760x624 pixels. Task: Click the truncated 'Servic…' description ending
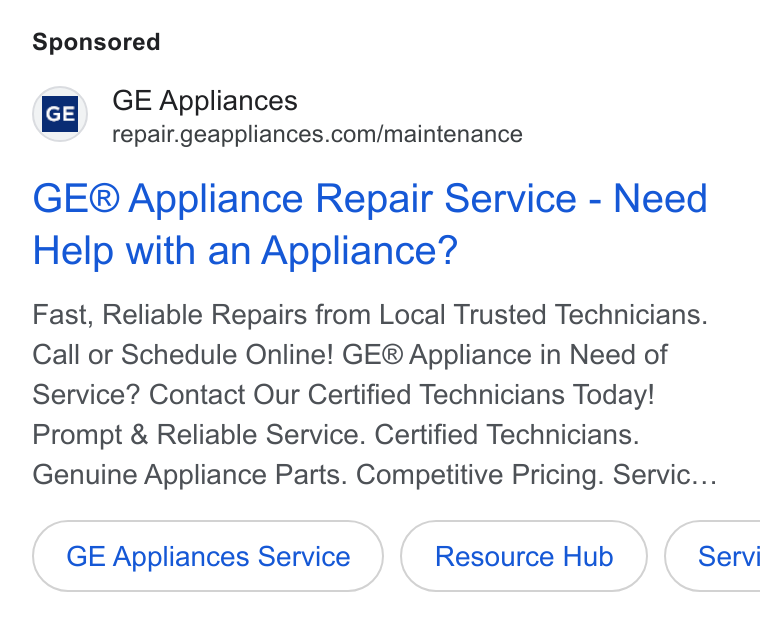point(665,474)
